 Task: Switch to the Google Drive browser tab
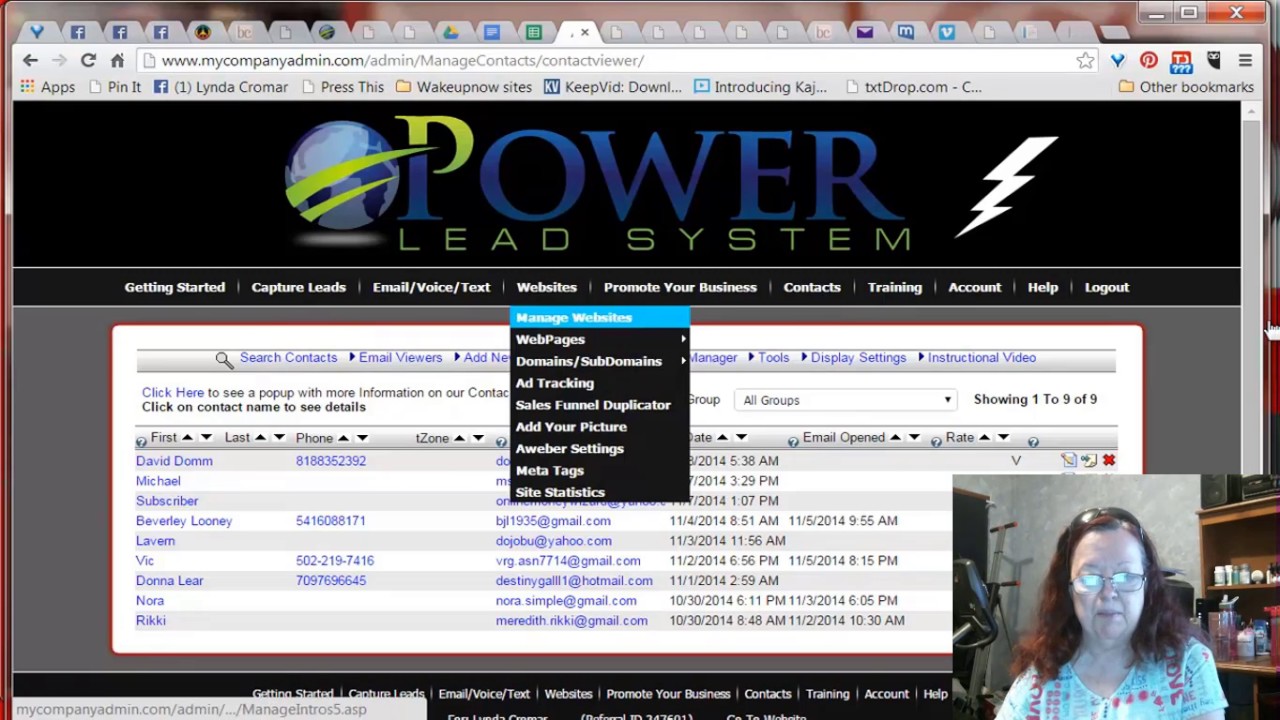450,32
